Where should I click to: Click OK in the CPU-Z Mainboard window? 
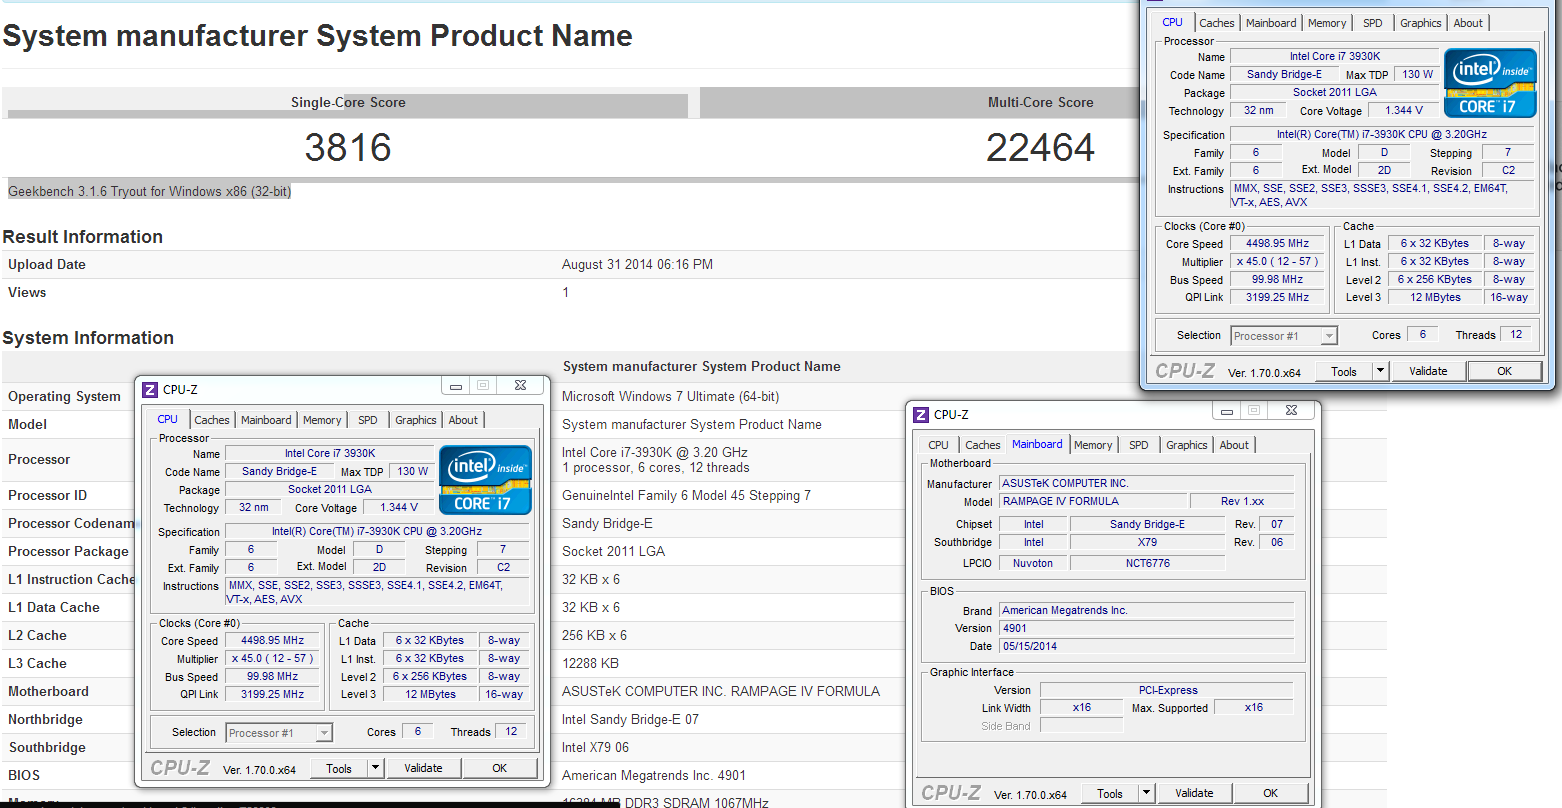(1270, 793)
